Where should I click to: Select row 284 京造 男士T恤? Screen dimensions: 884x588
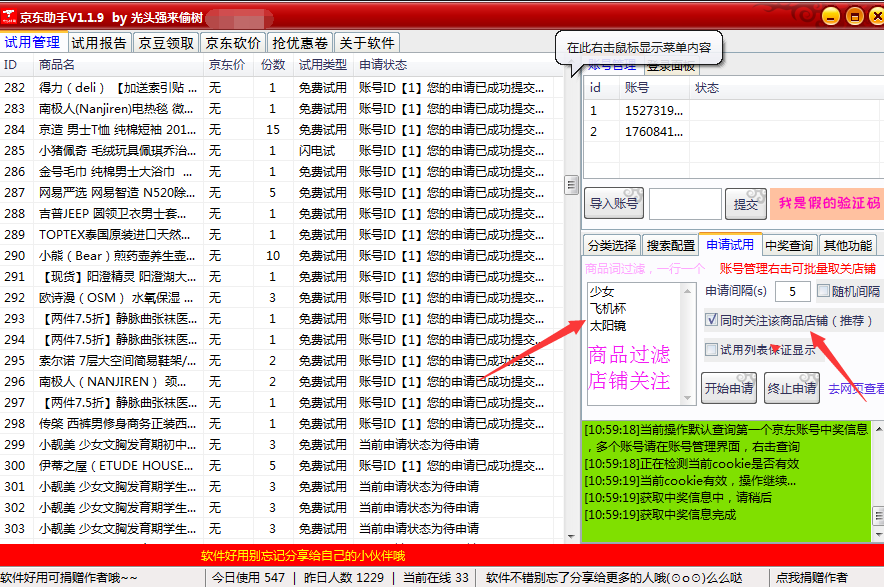tap(281, 130)
